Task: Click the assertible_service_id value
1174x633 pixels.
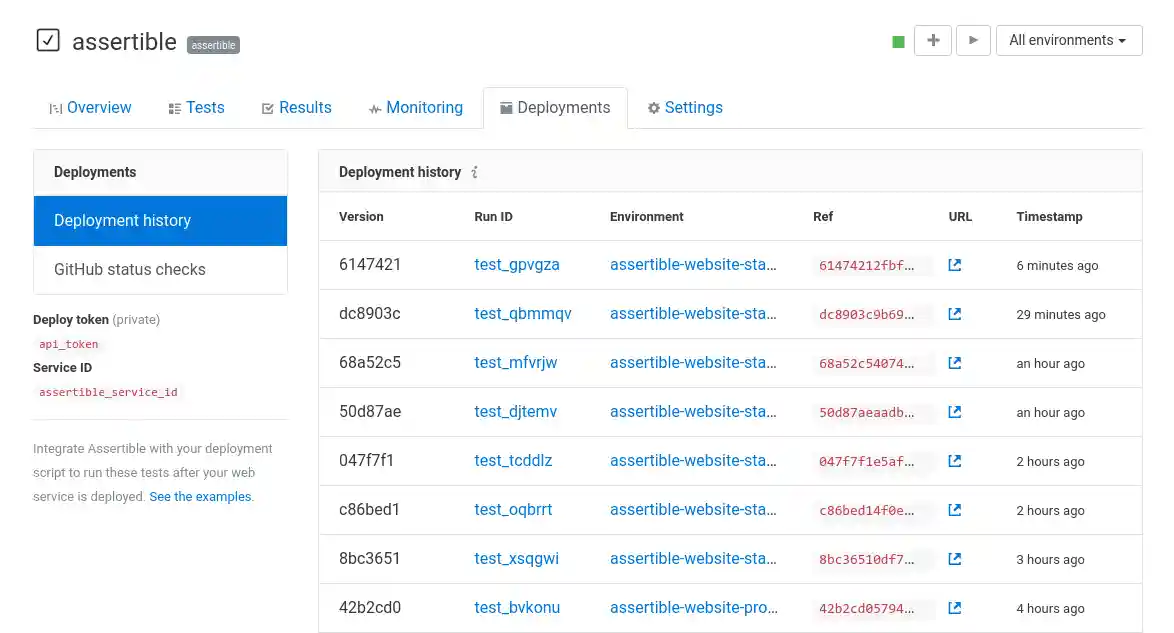Action: pyautogui.click(x=108, y=393)
